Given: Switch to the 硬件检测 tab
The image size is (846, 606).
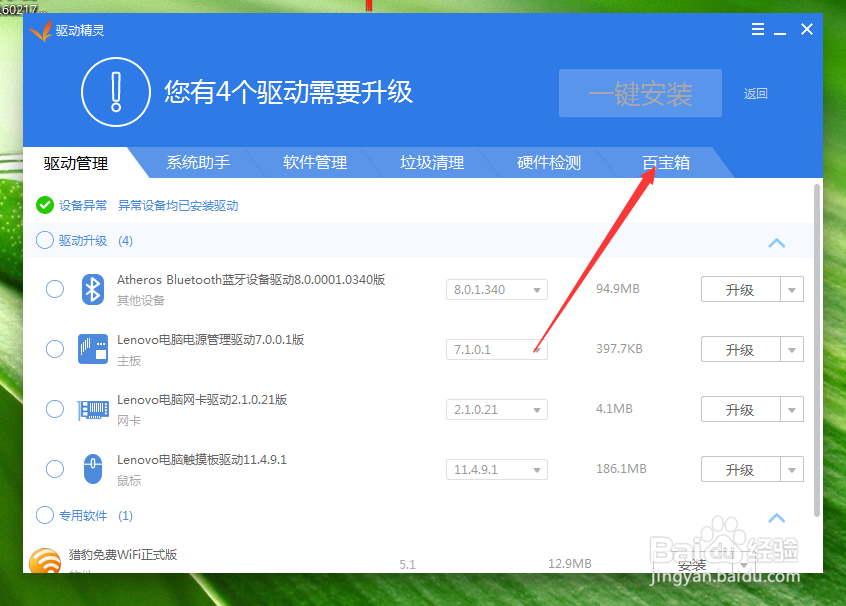Looking at the screenshot, I should (x=549, y=162).
